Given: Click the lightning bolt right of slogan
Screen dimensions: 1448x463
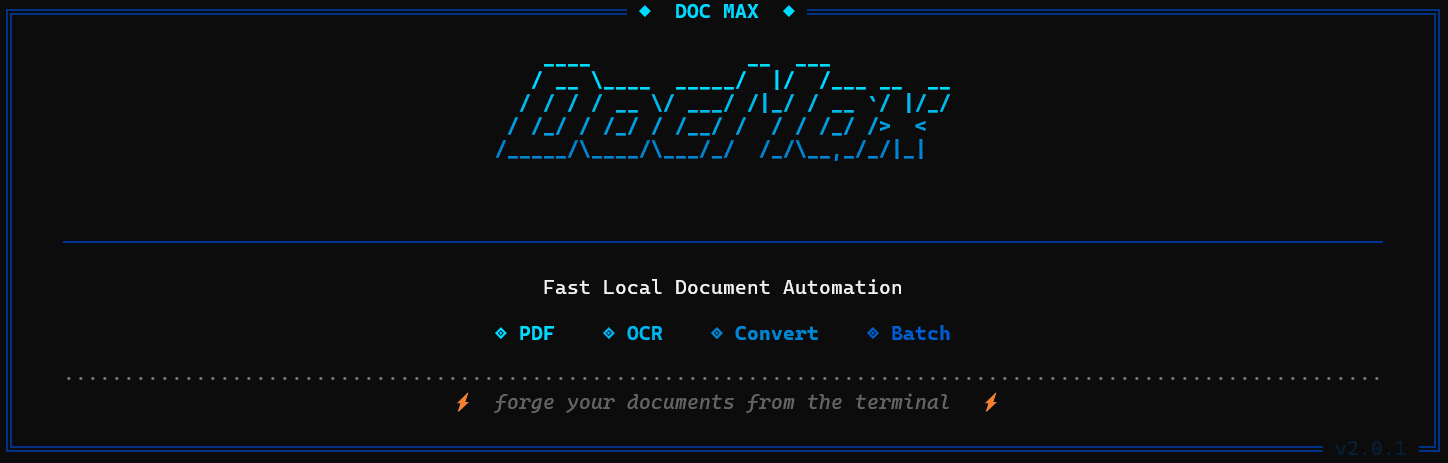Looking at the screenshot, I should point(991,403).
